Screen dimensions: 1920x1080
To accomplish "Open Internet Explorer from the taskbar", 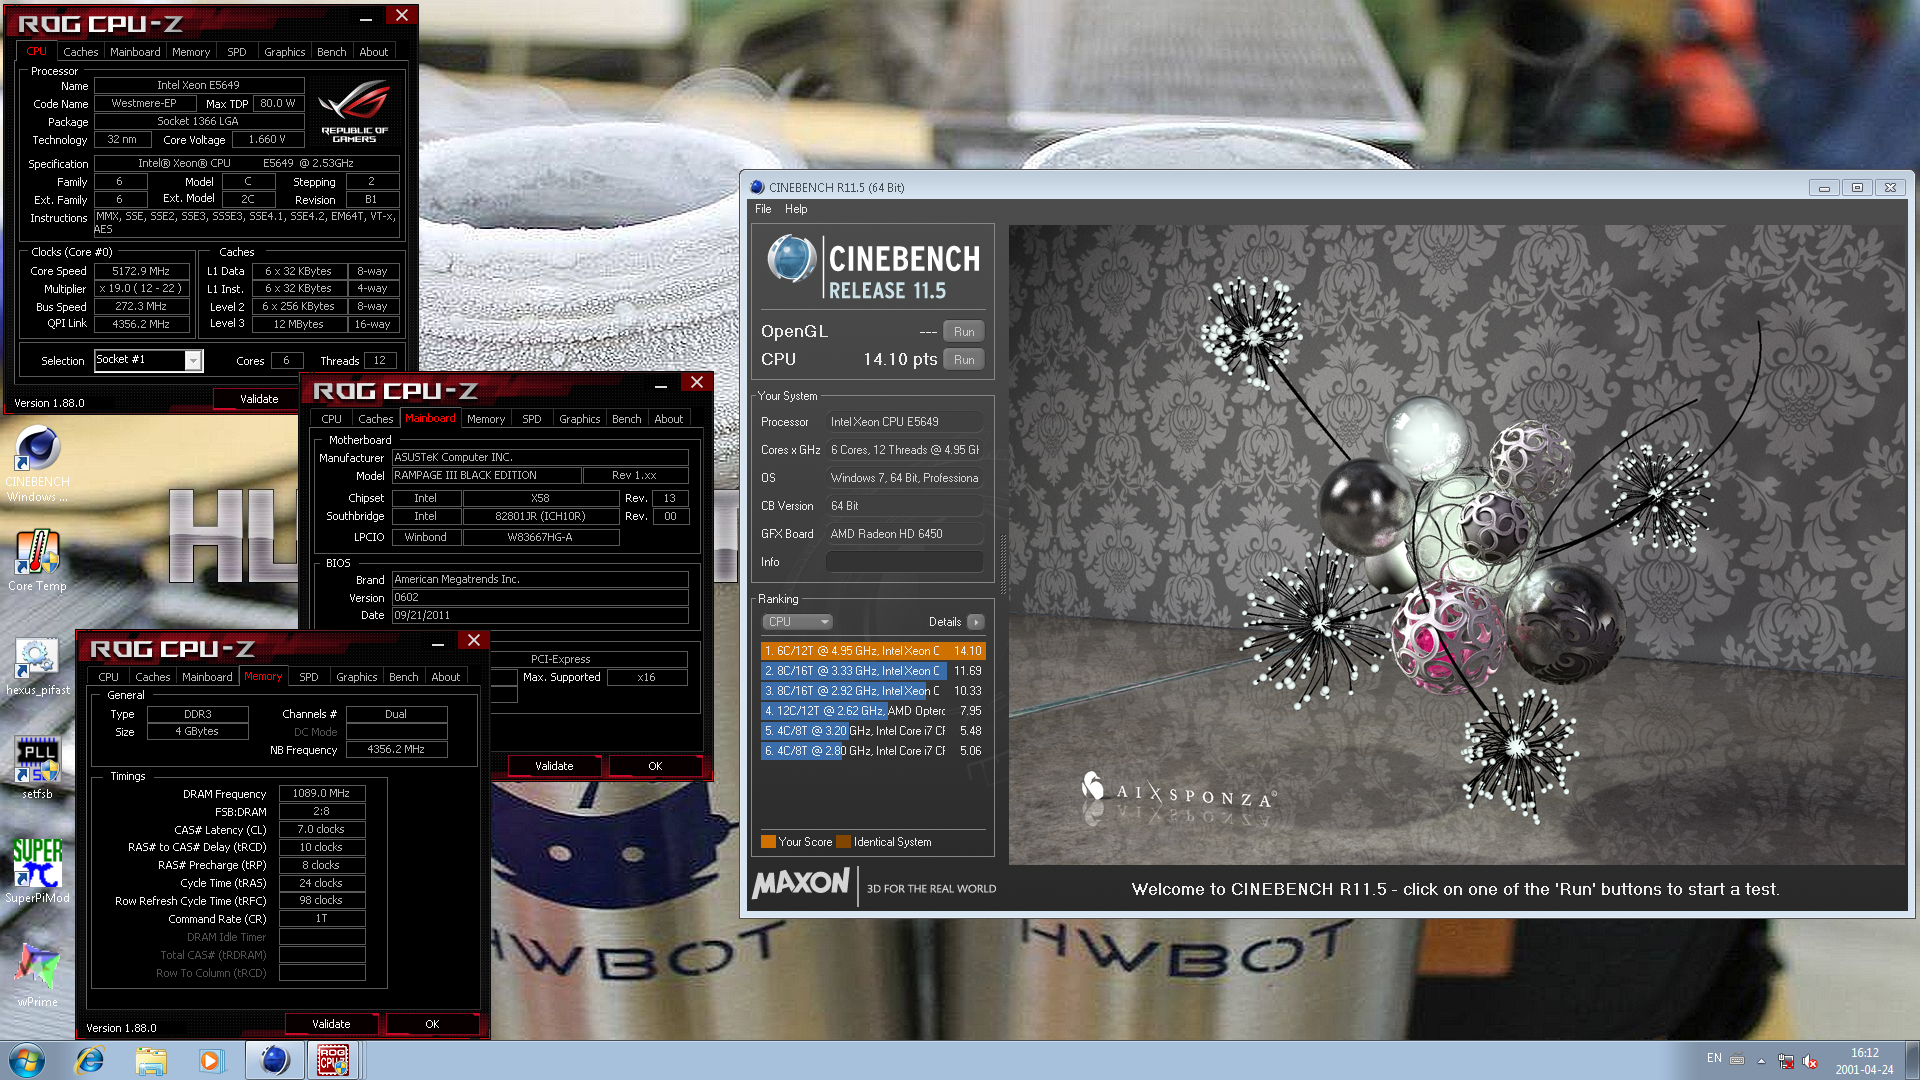I will tap(90, 1060).
